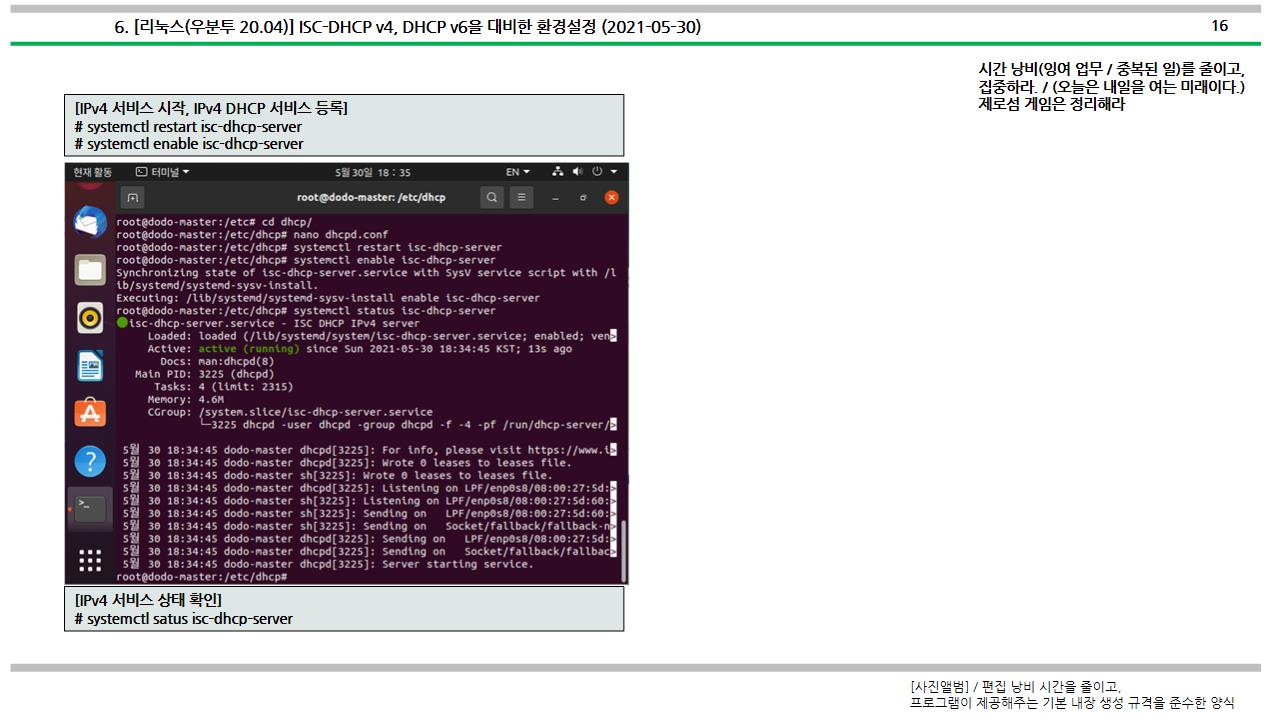This screenshot has width=1280, height=720.
Task: Click the green service status dot
Action: 122,323
